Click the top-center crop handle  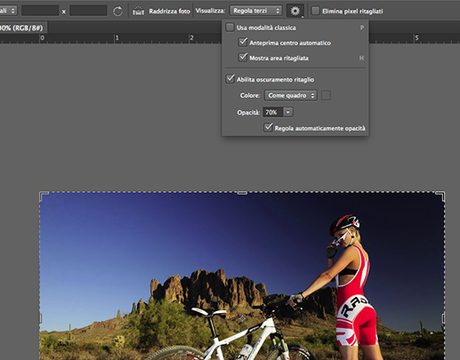tap(242, 193)
